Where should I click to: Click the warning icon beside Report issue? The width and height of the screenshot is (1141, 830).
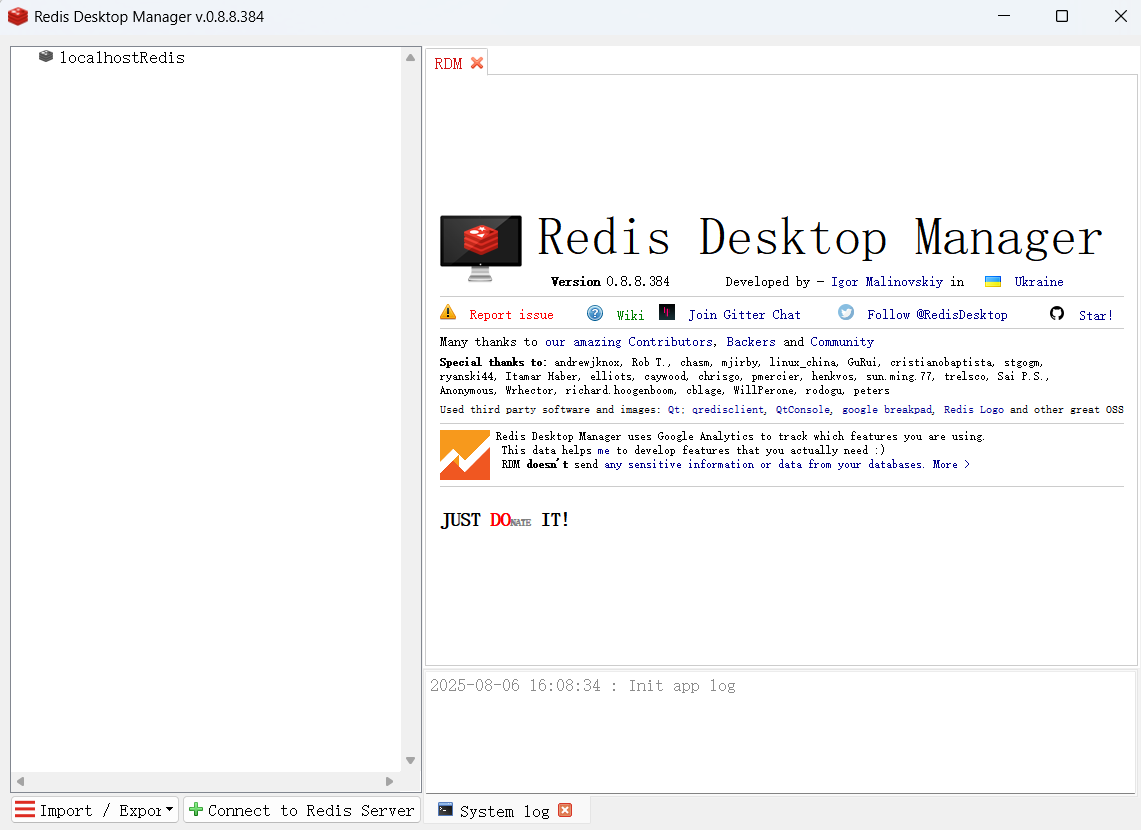click(x=448, y=313)
